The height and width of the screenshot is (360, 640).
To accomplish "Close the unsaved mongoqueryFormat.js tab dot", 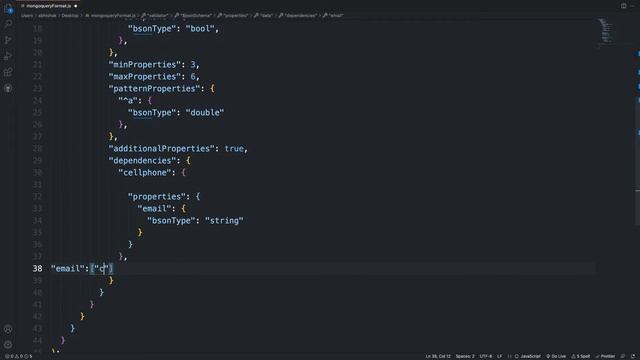I will [76, 6].
